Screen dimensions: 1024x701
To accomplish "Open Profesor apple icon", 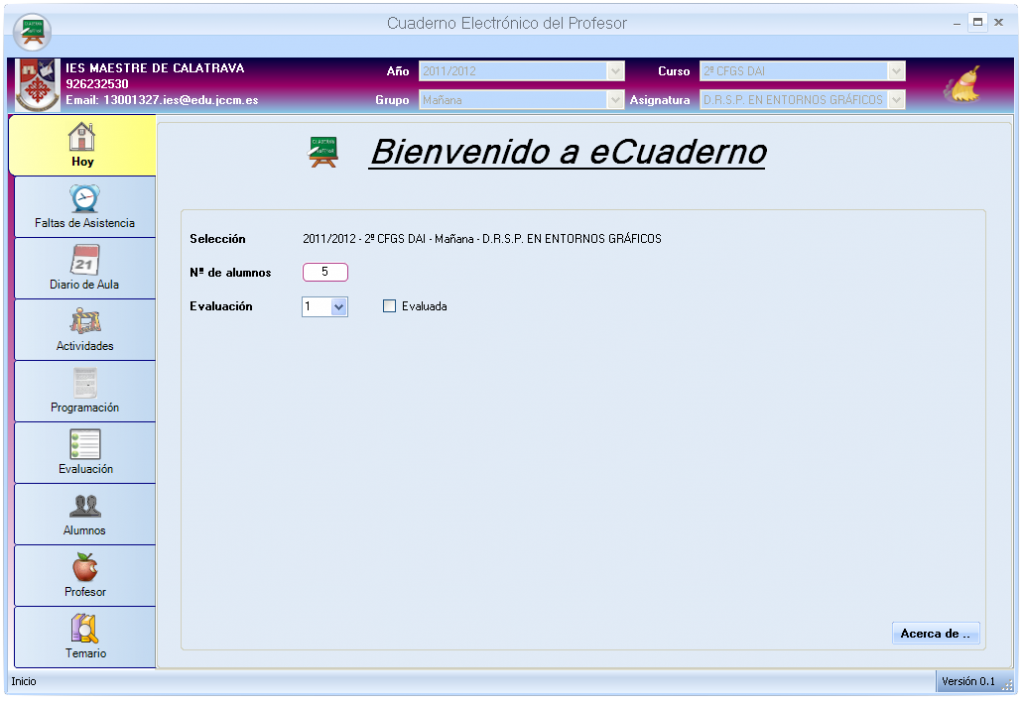I will 85,567.
